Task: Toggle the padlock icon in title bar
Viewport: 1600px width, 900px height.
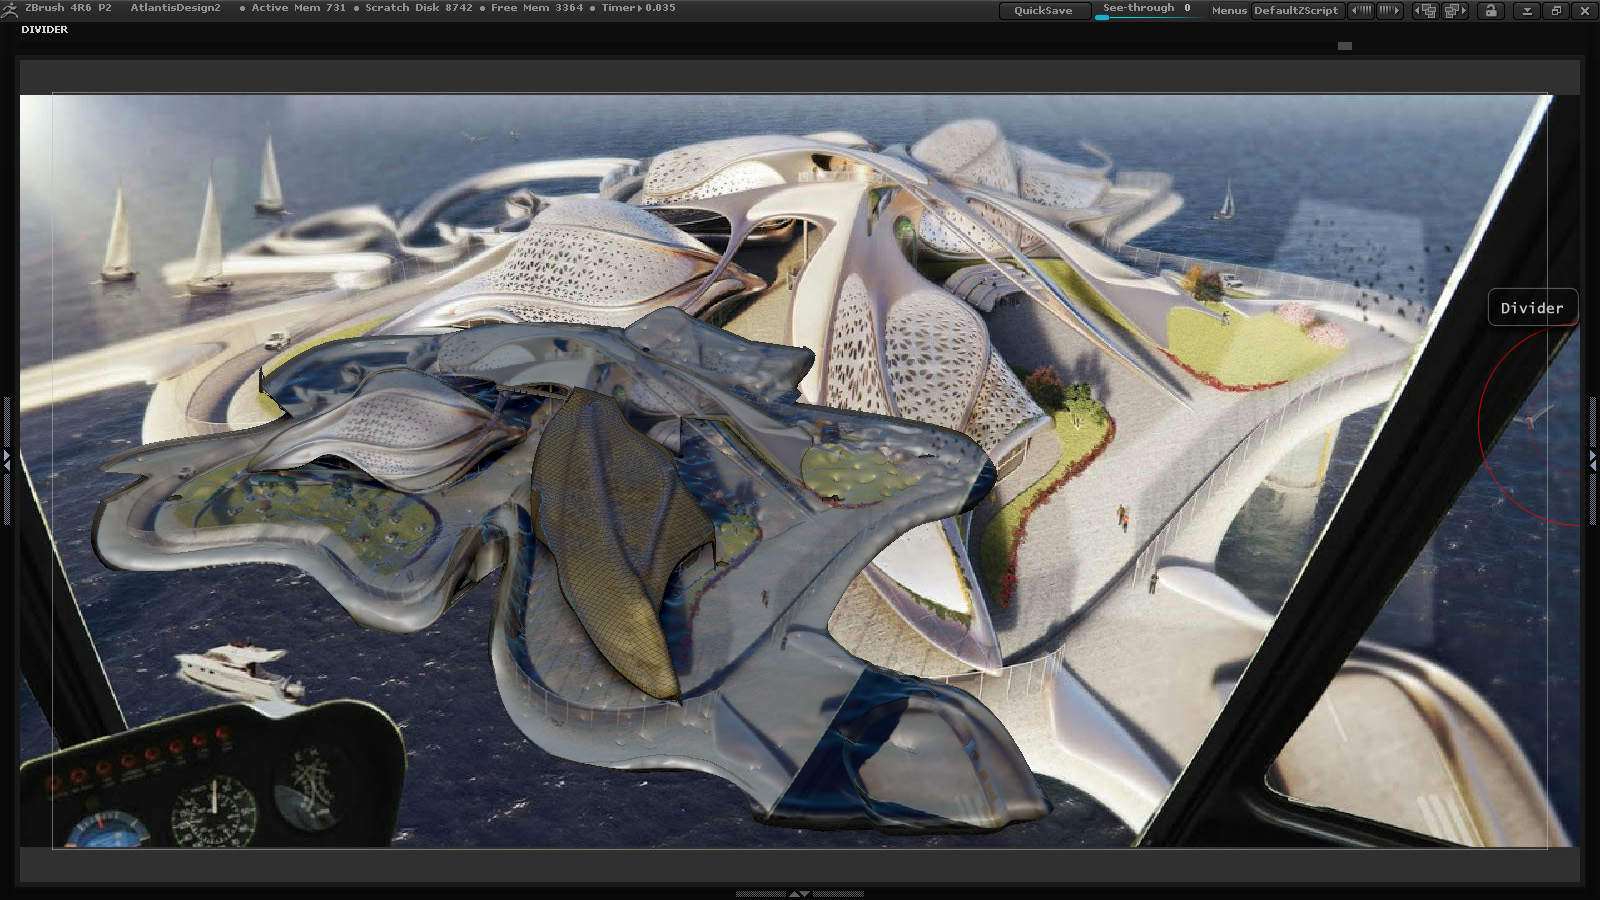Action: coord(1491,10)
